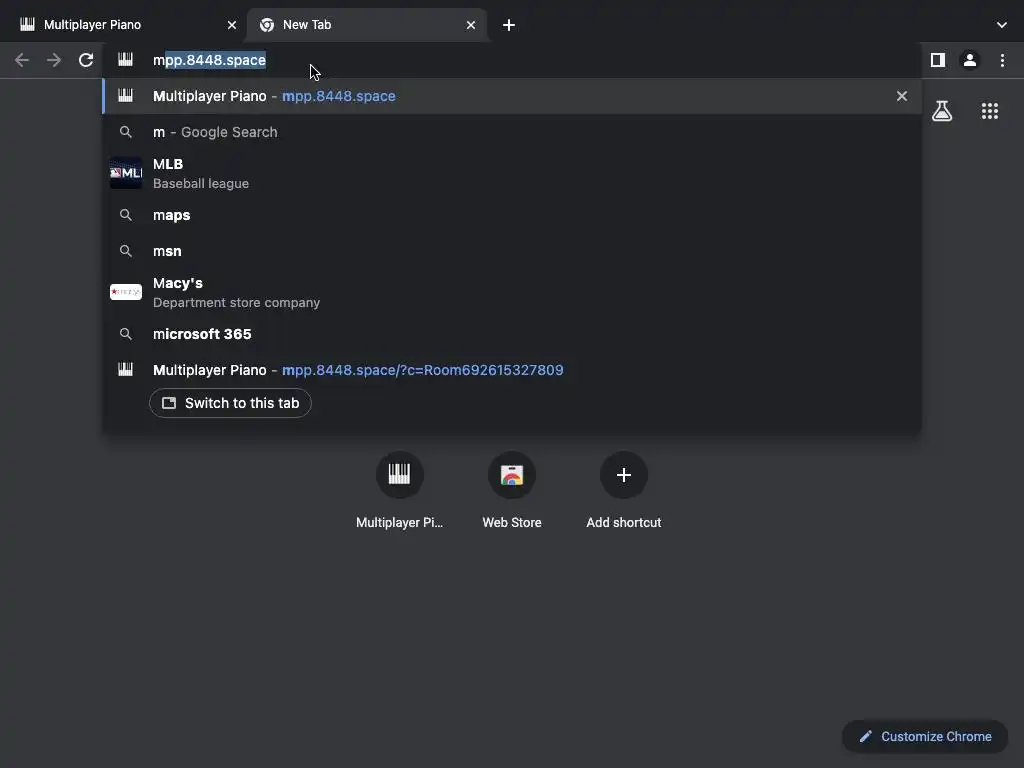1024x768 pixels.
Task: Close the New Tab tab
Action: click(471, 25)
